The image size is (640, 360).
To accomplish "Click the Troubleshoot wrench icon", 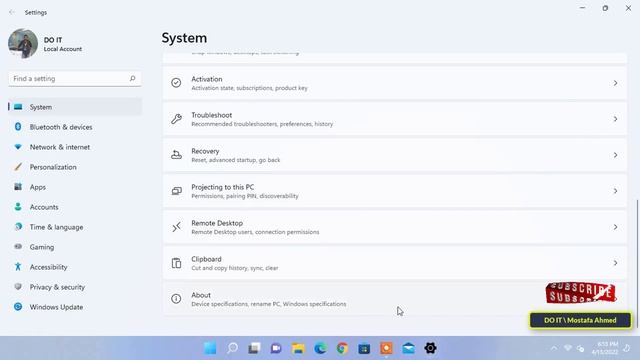I will pyautogui.click(x=176, y=119).
